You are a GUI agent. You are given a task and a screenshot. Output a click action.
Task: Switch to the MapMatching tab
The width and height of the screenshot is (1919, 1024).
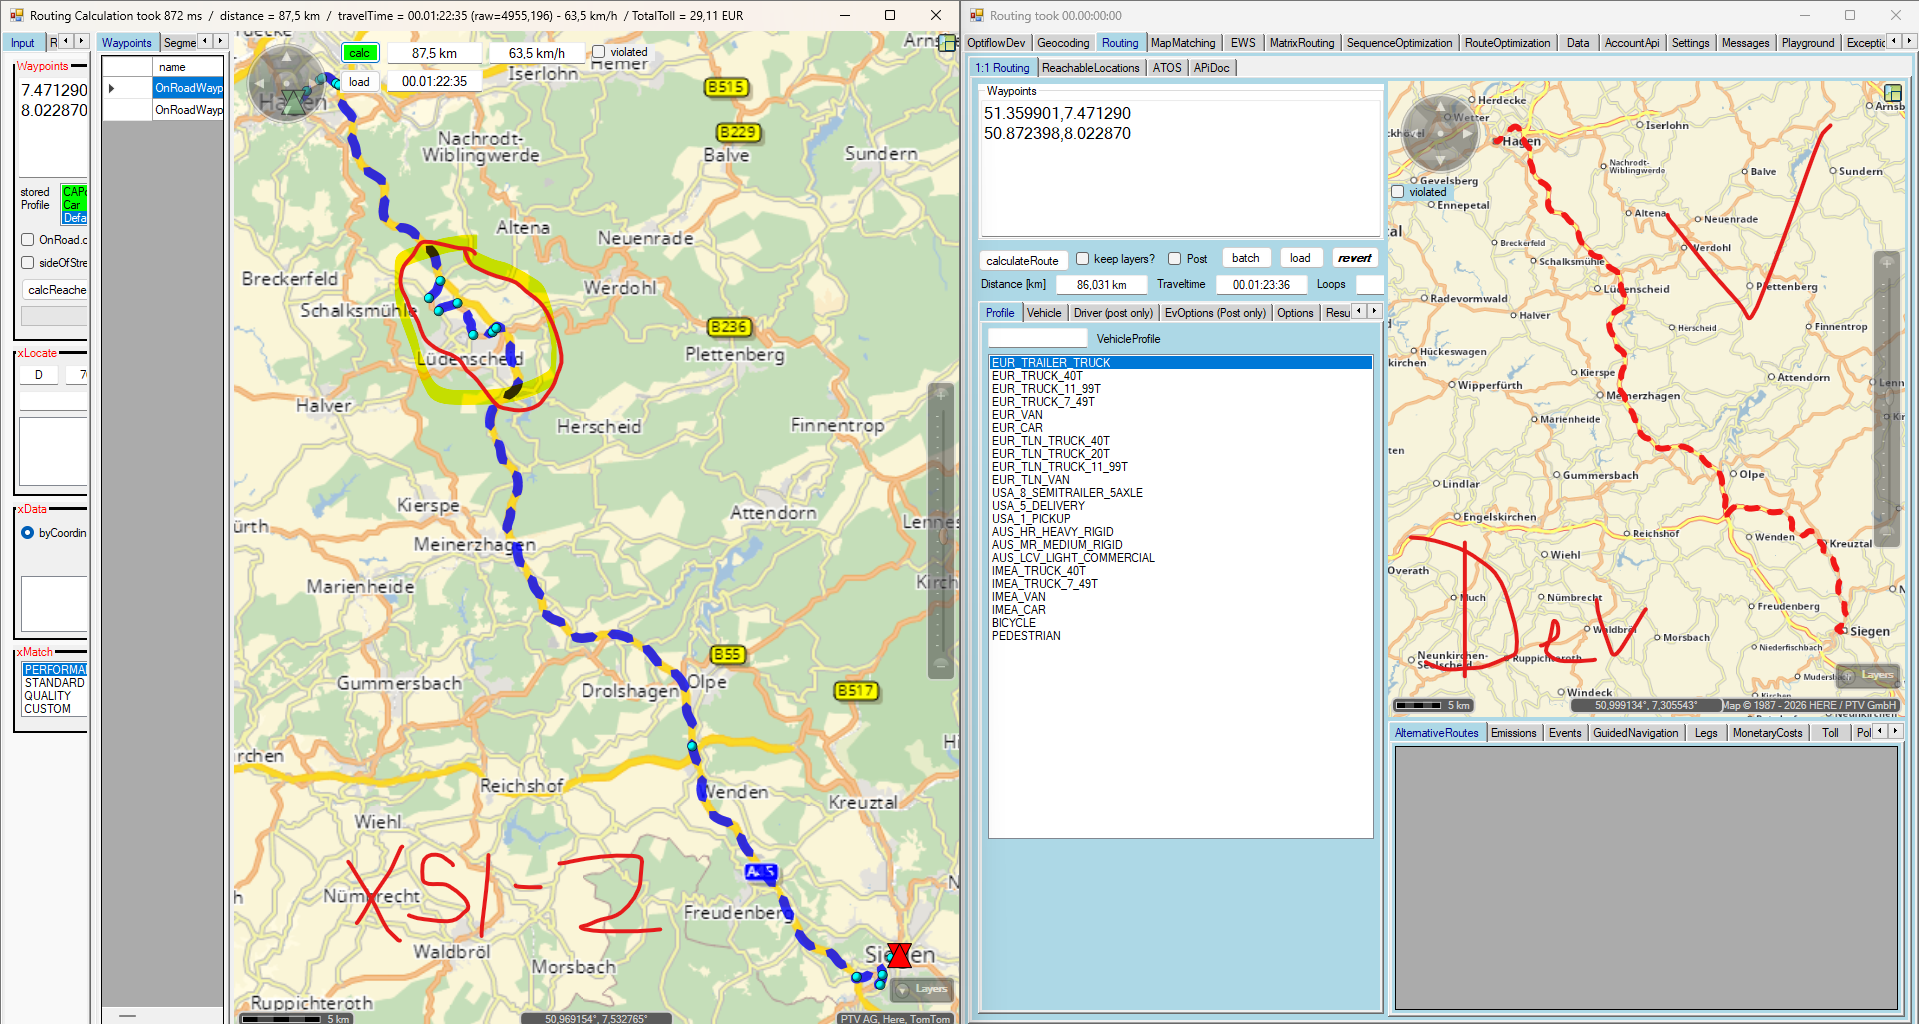[x=1182, y=43]
